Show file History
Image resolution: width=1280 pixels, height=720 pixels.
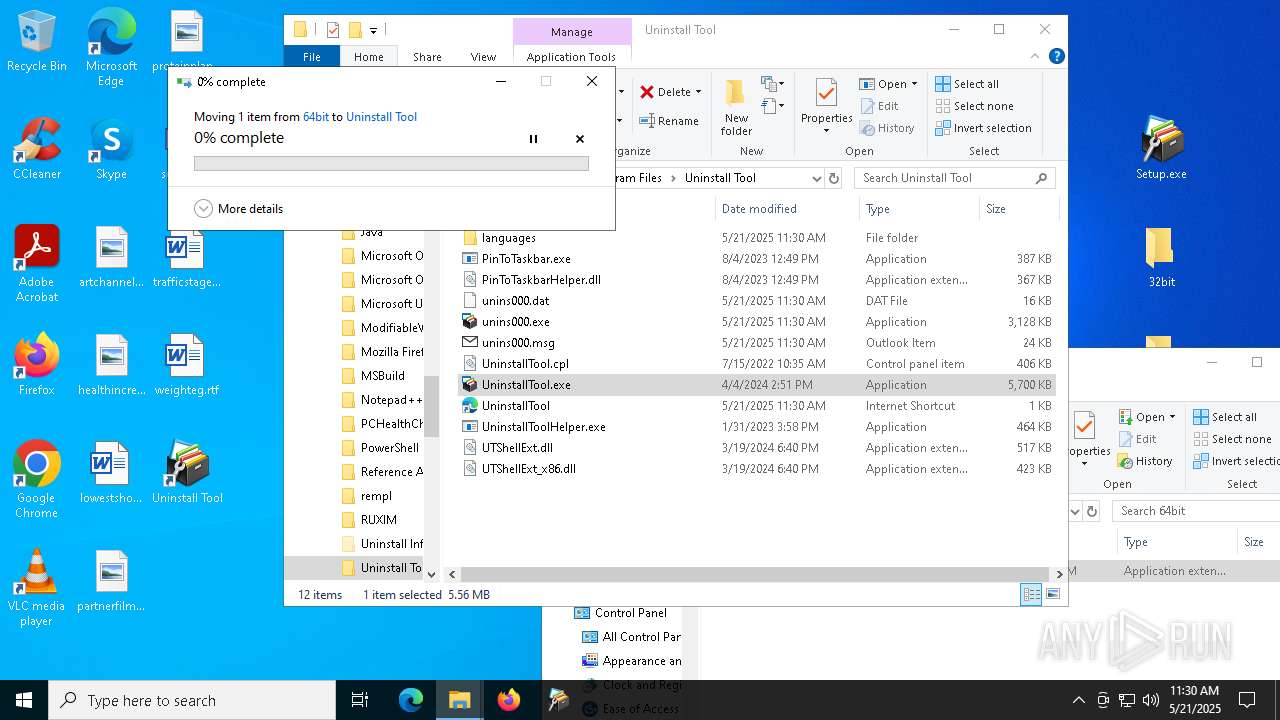click(x=886, y=128)
